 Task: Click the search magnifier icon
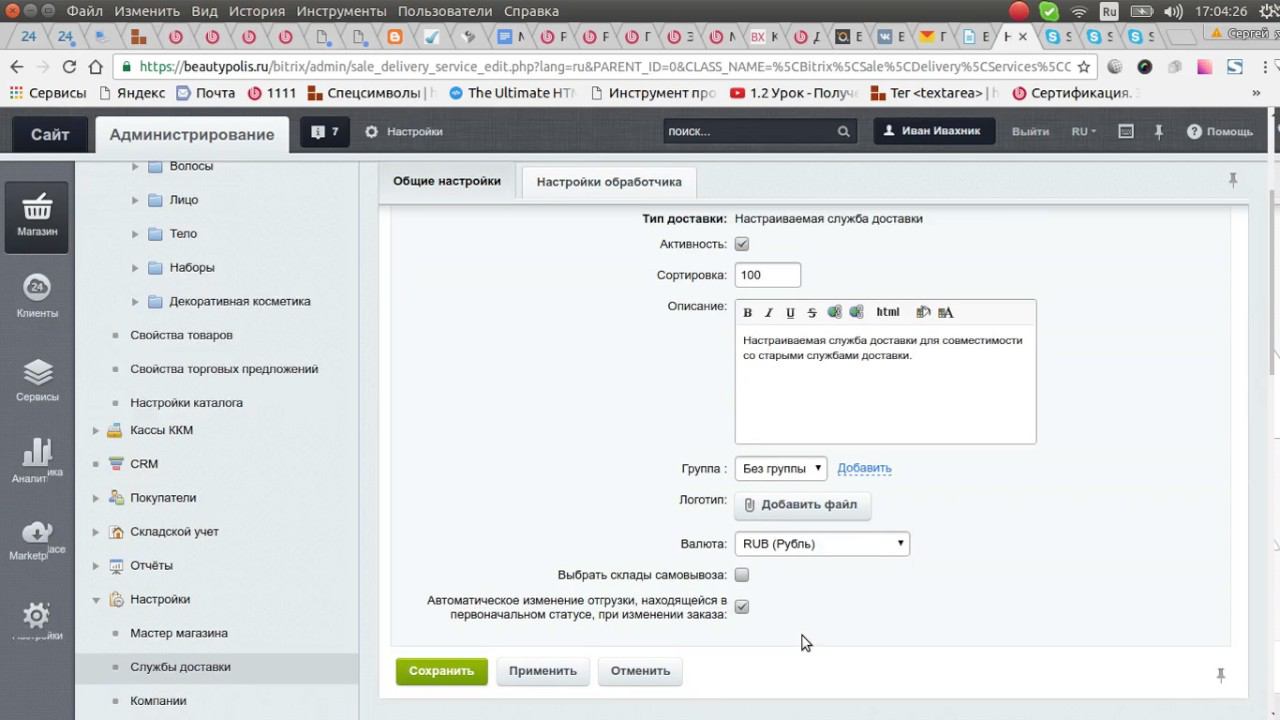point(843,131)
